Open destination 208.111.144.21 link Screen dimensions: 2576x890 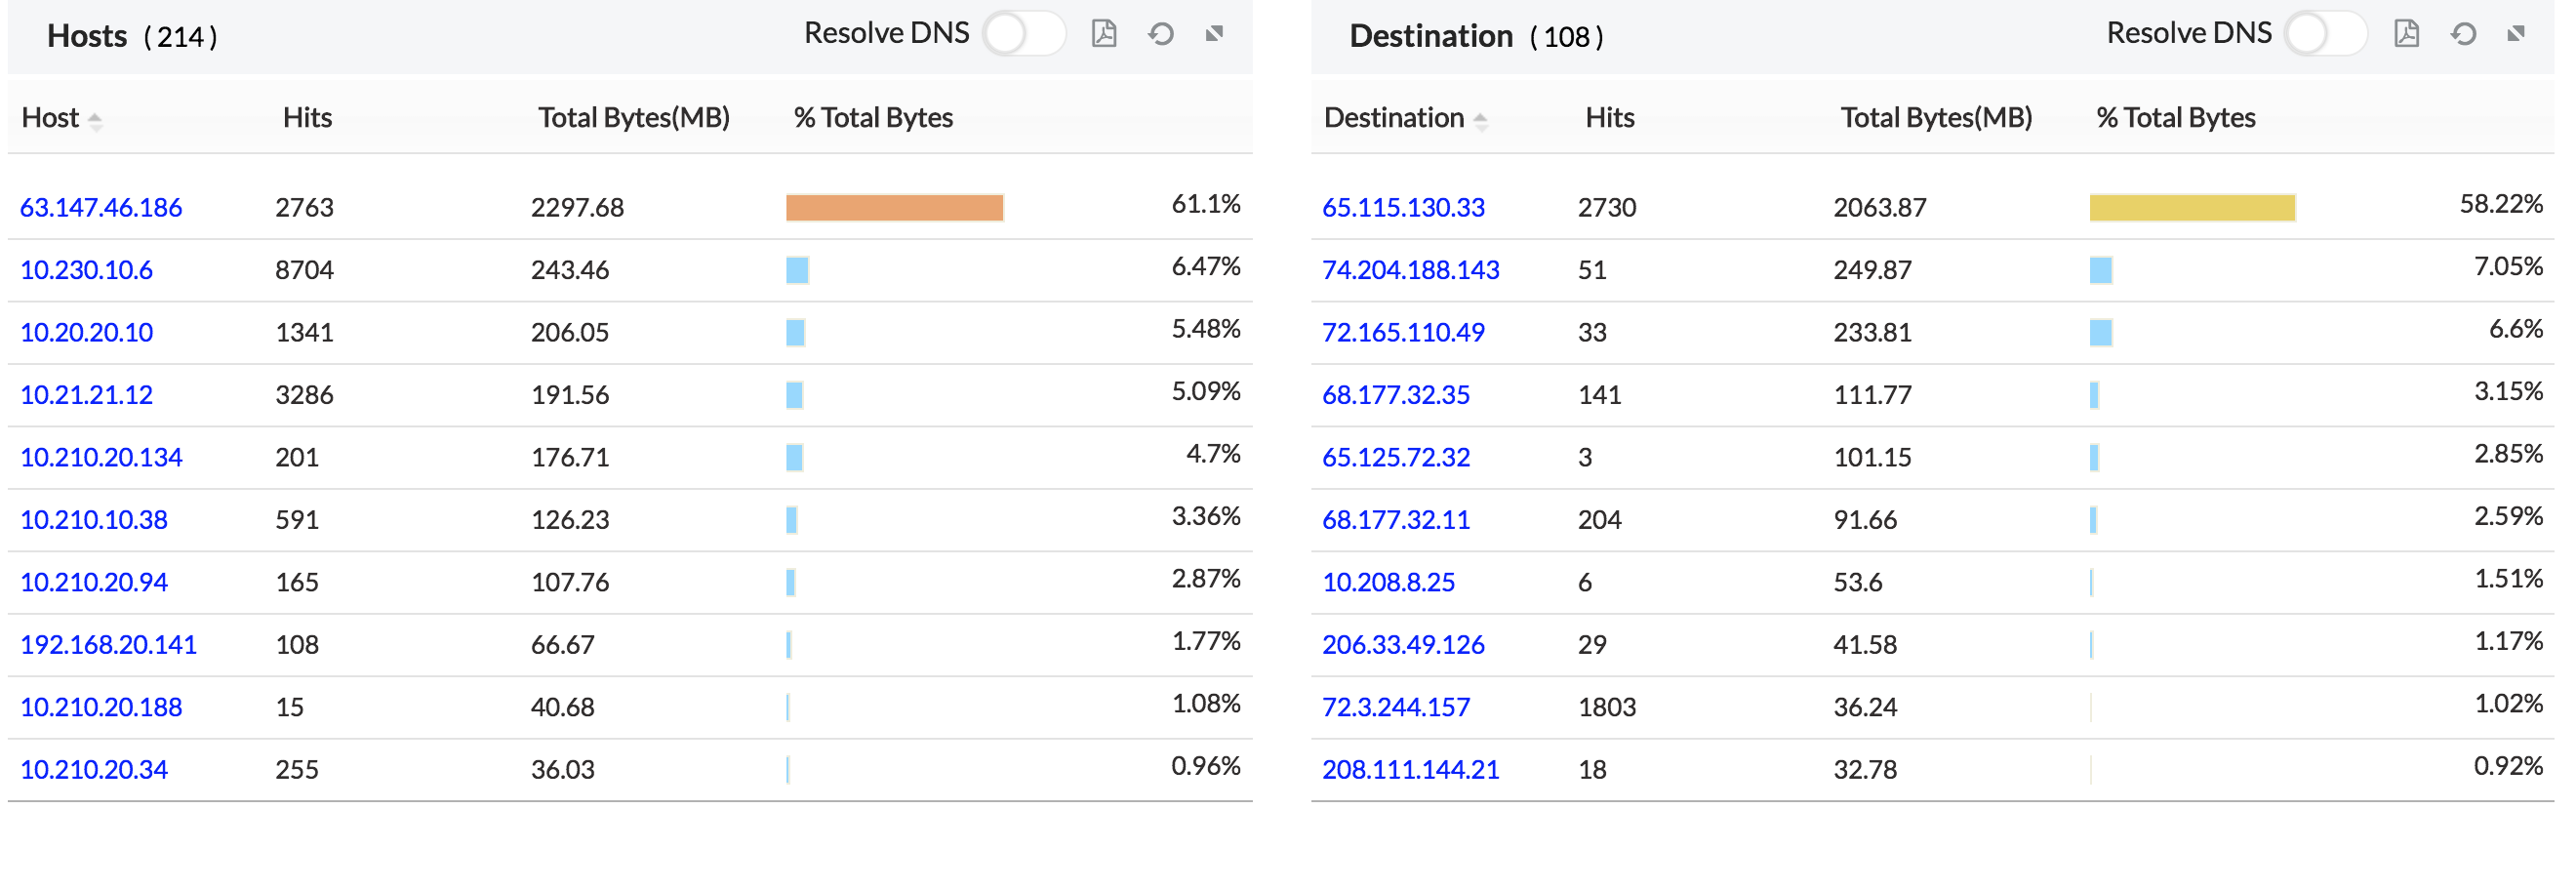[x=1410, y=770]
